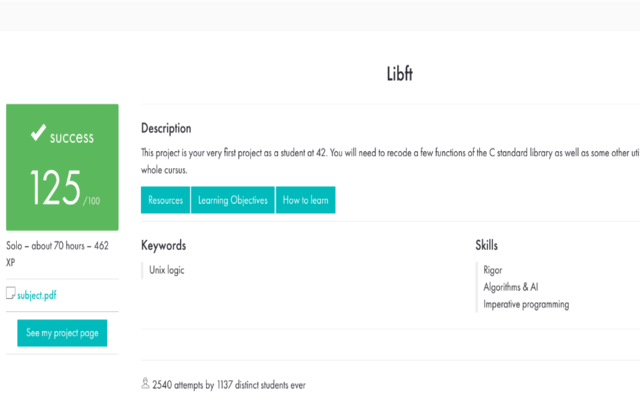Screen dimensions: 640x400
Task: Click the person icon next to attempts count
Action: pyautogui.click(x=145, y=383)
